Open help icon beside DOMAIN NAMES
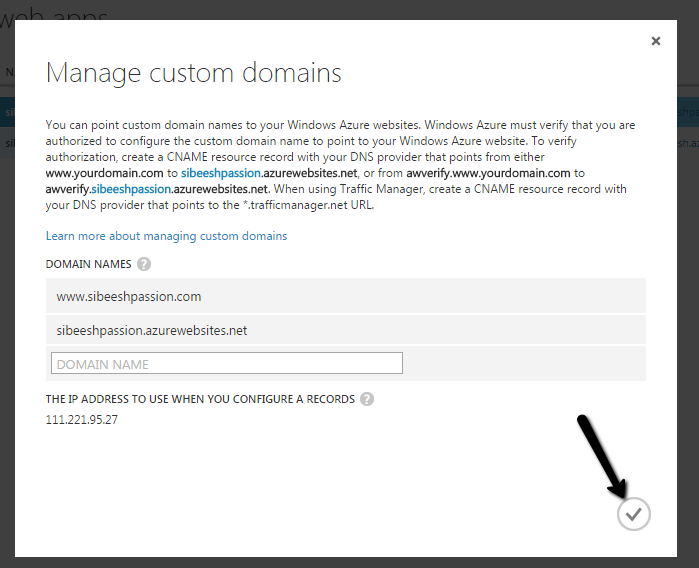The height and width of the screenshot is (568, 699). tap(144, 264)
